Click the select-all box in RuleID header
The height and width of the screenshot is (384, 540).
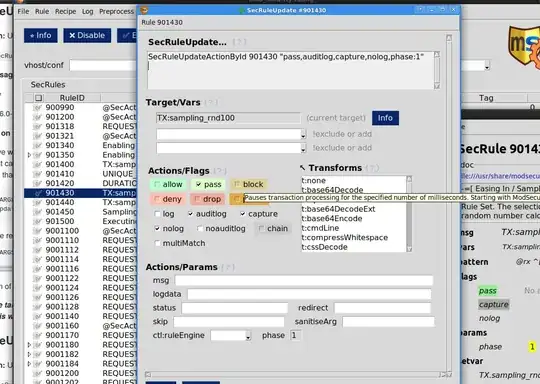(39, 98)
